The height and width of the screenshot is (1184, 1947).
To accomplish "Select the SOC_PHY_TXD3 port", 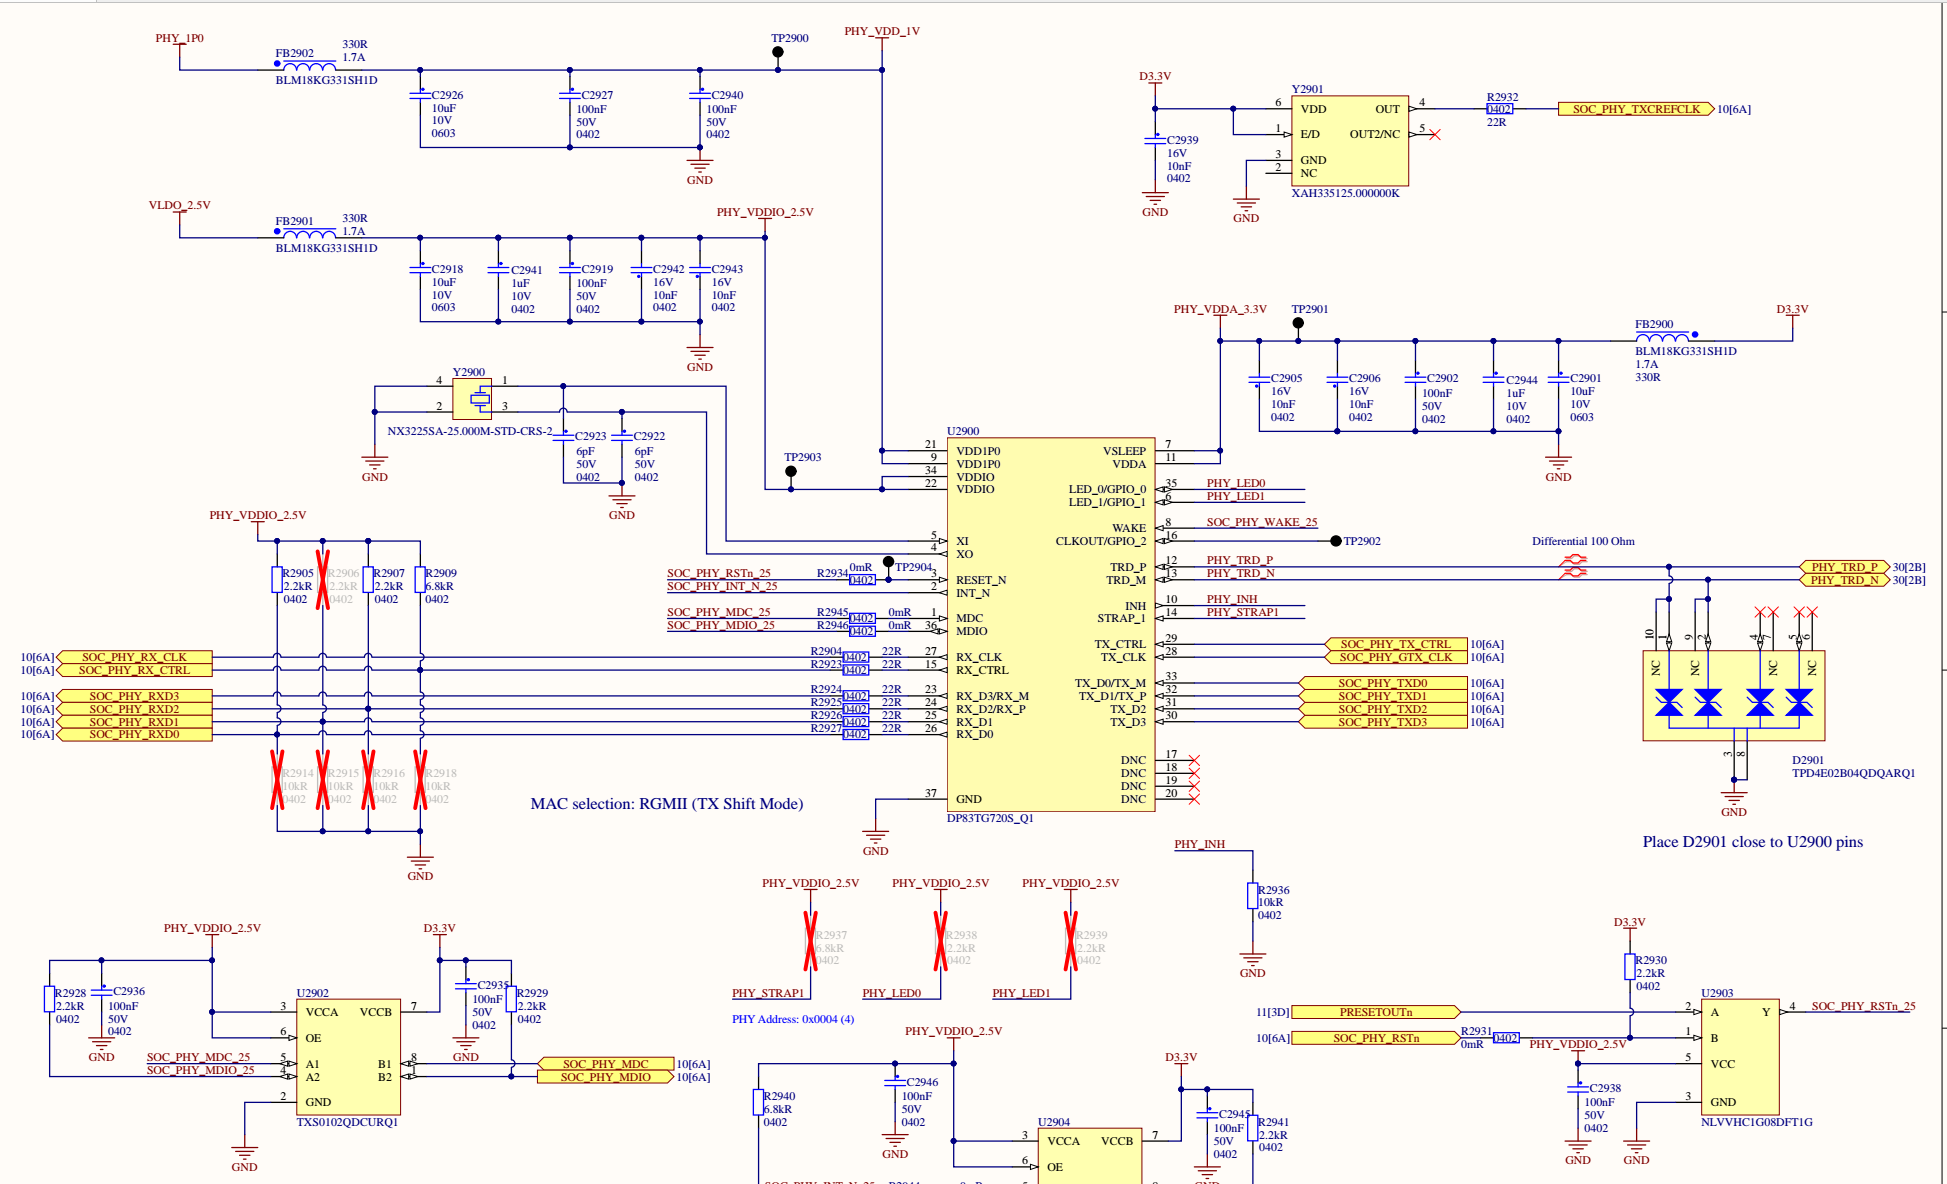I will (1382, 722).
